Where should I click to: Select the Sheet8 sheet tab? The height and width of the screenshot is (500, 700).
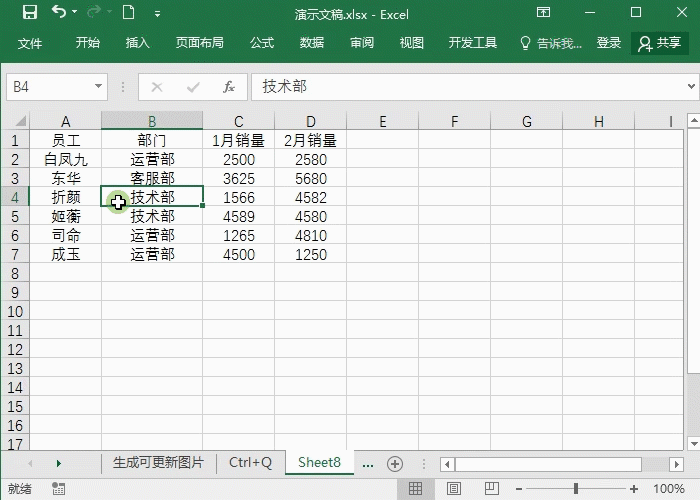pos(319,462)
